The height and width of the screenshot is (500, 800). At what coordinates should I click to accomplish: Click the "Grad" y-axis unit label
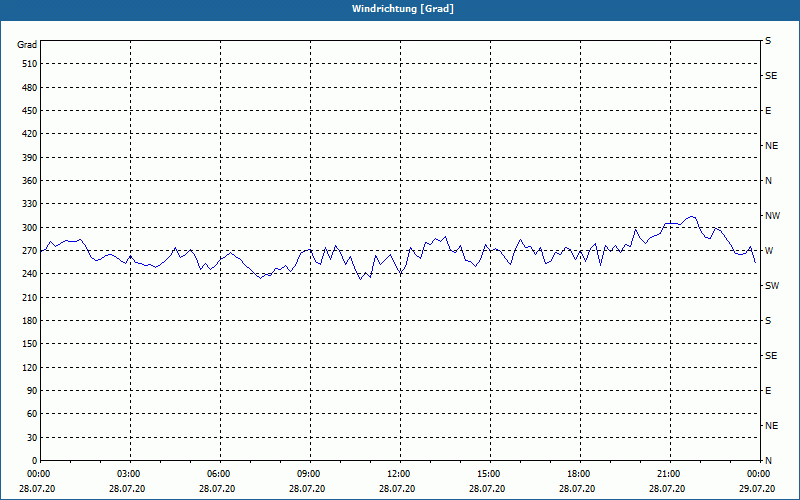(x=27, y=45)
